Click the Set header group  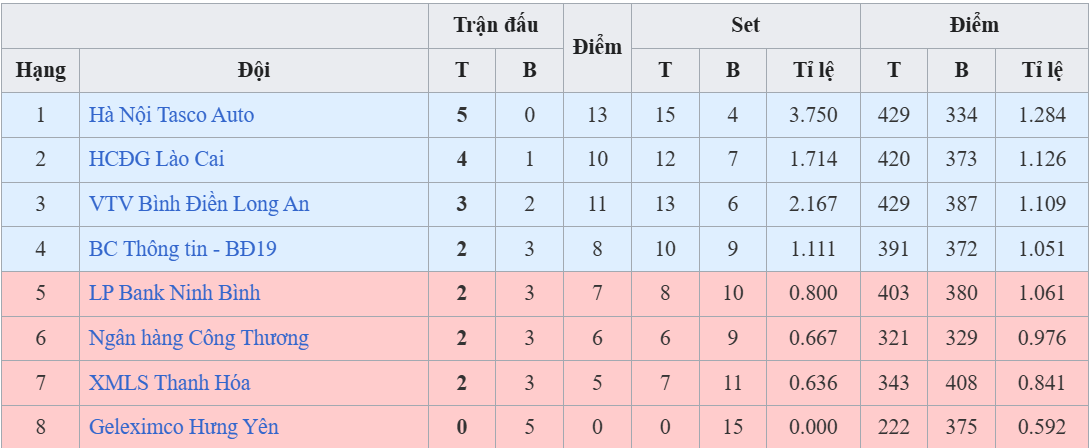click(745, 26)
